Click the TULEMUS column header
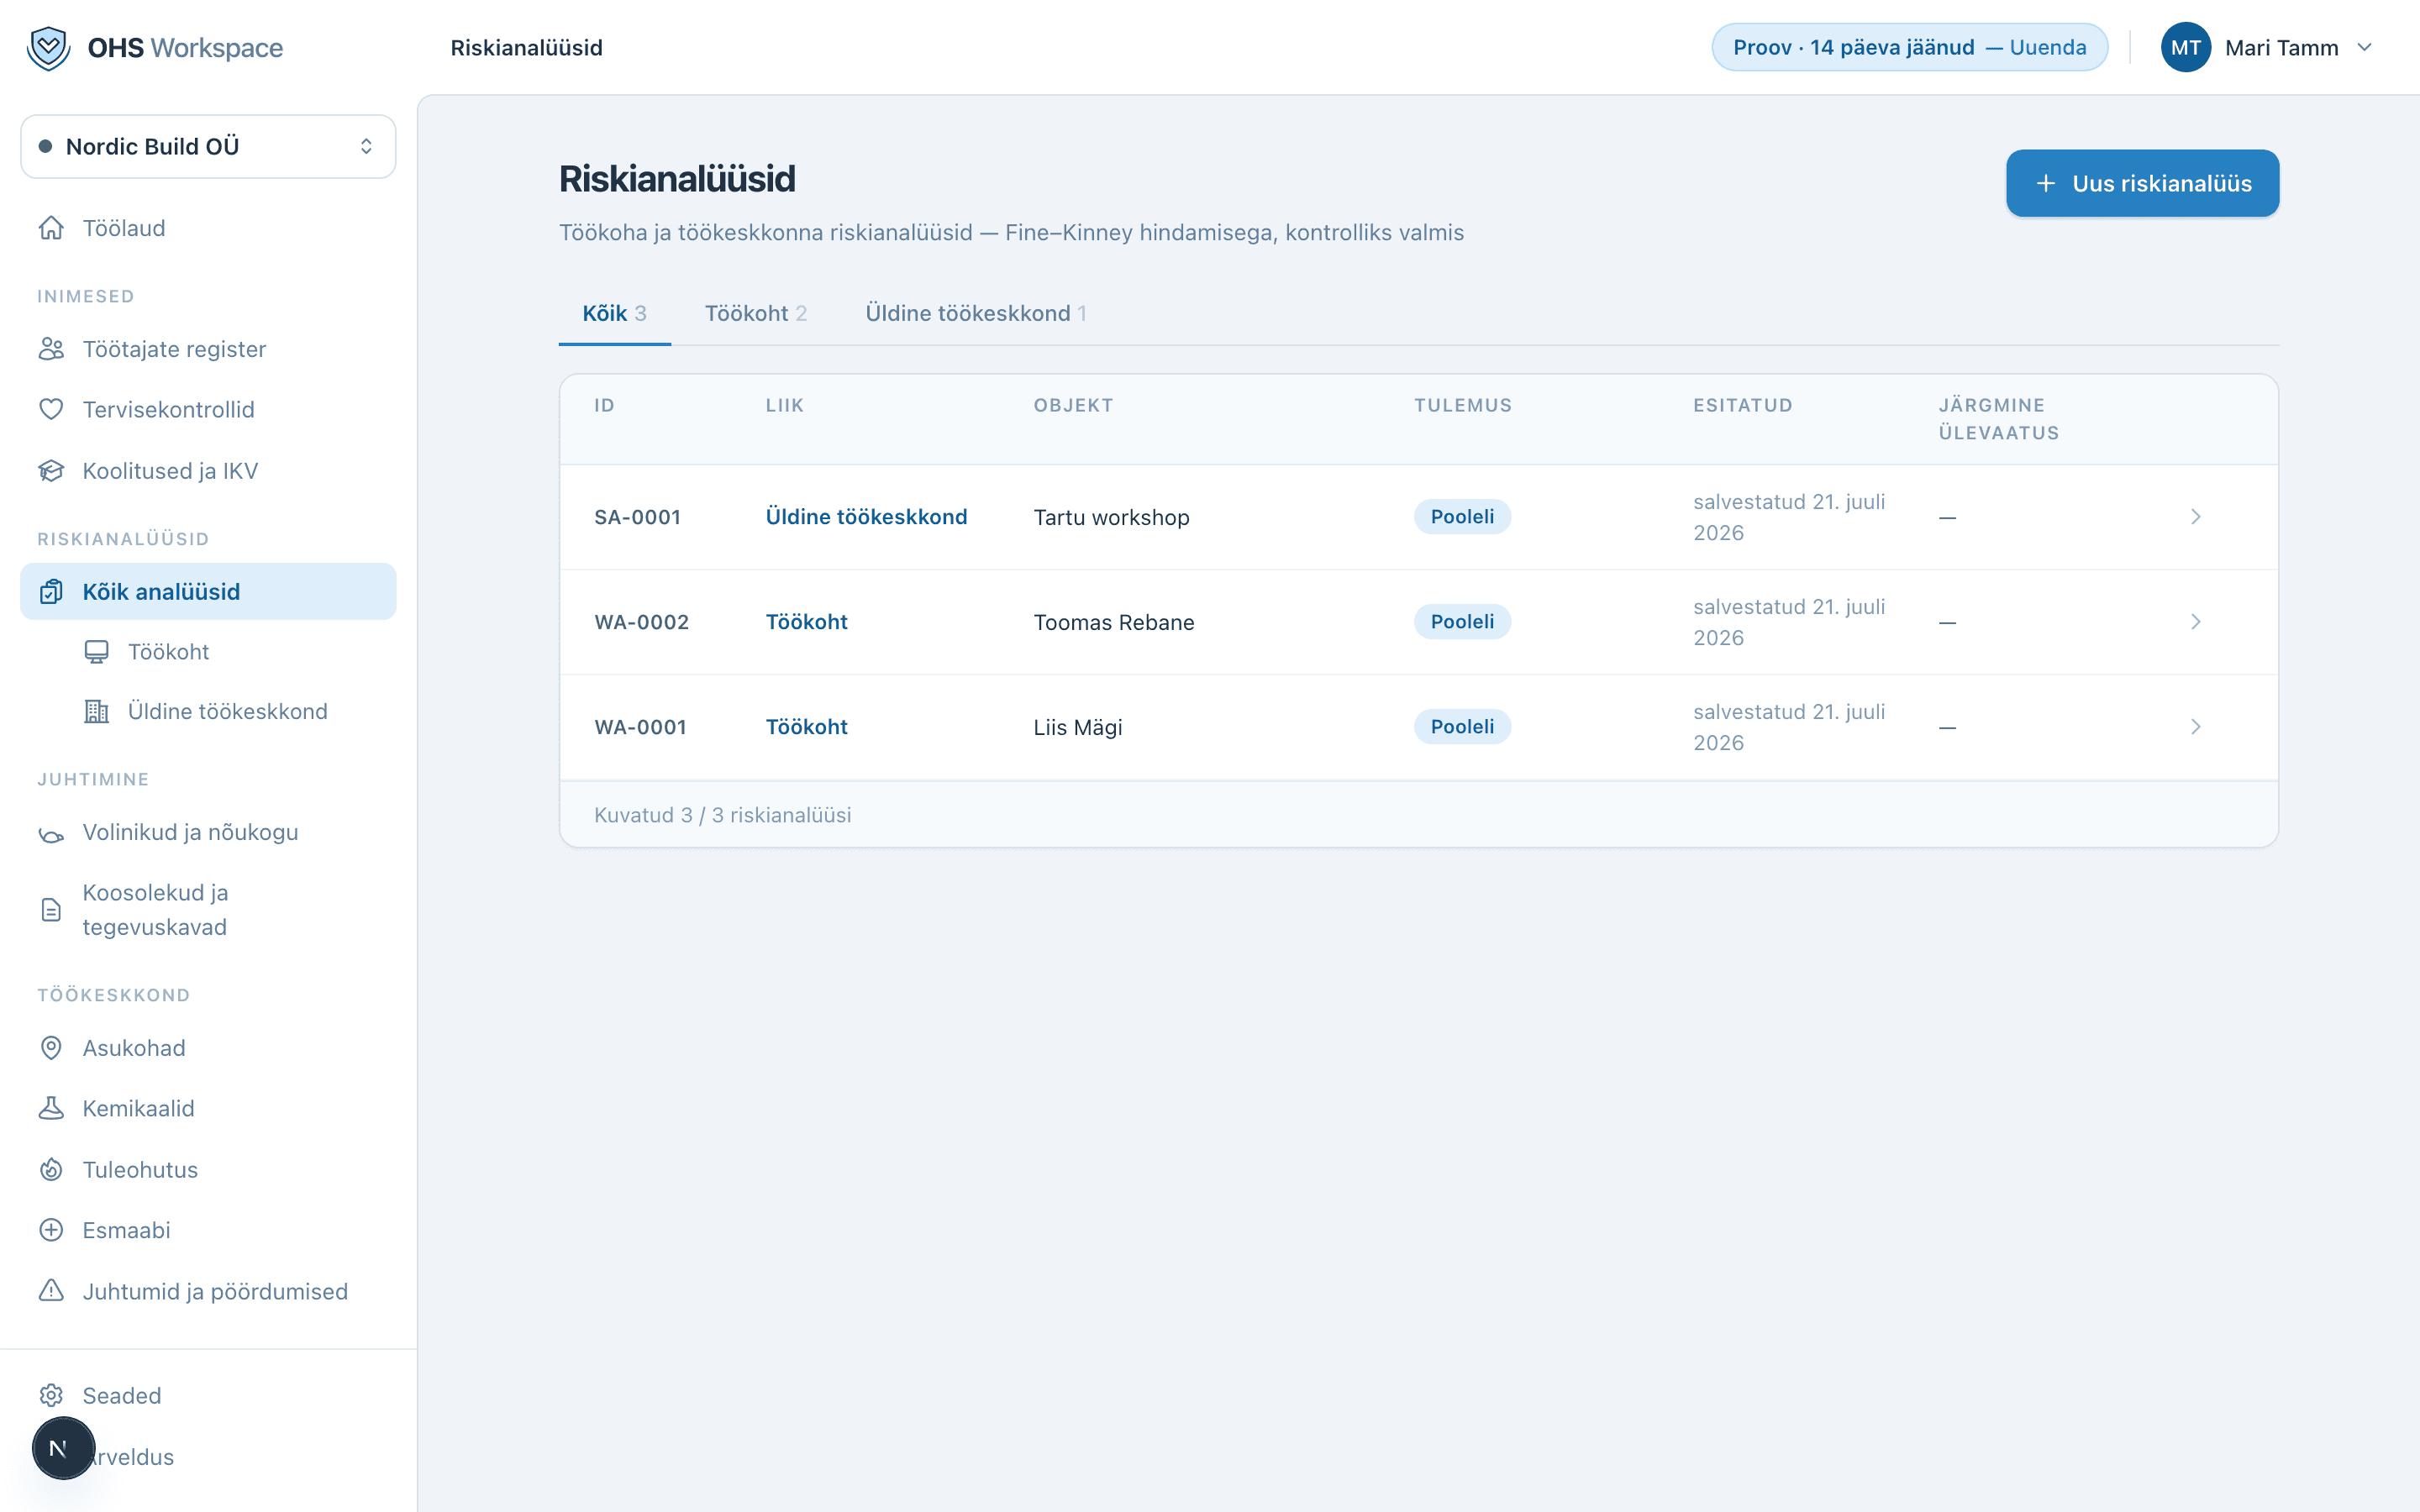This screenshot has height=1512, width=2420. tap(1463, 405)
